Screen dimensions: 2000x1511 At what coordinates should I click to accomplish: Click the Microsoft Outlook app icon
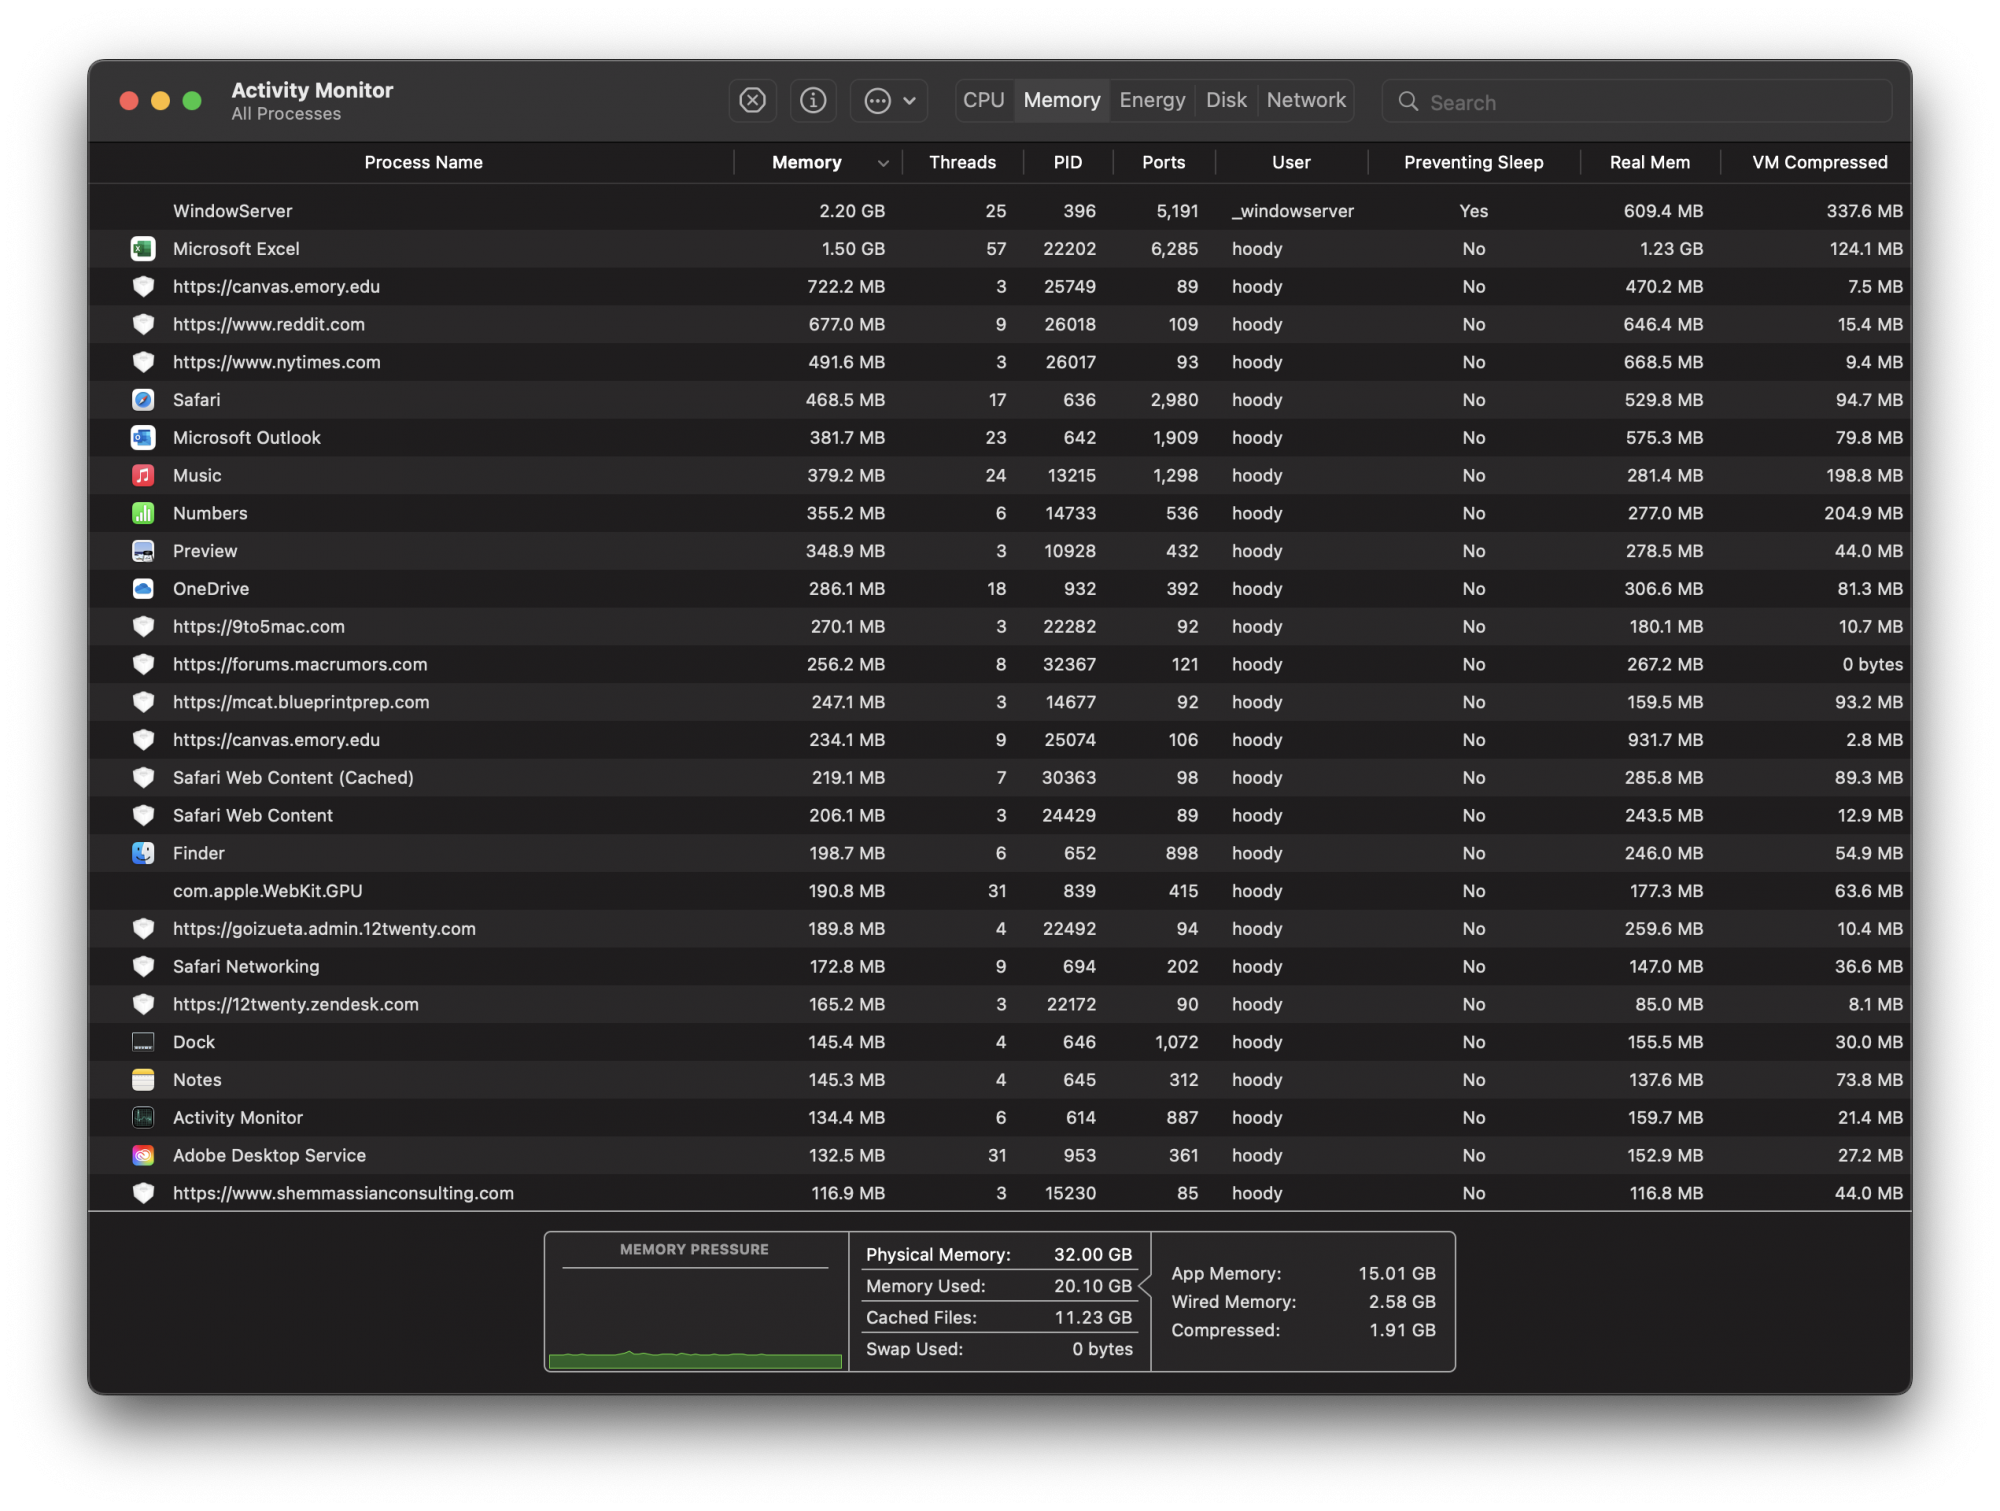tap(143, 438)
